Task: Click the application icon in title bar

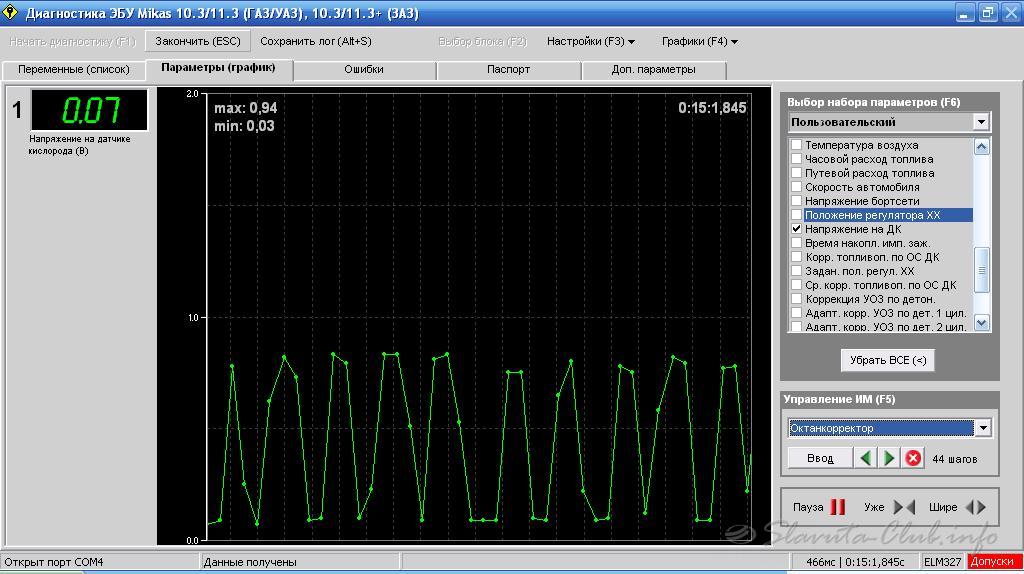Action: (x=10, y=12)
